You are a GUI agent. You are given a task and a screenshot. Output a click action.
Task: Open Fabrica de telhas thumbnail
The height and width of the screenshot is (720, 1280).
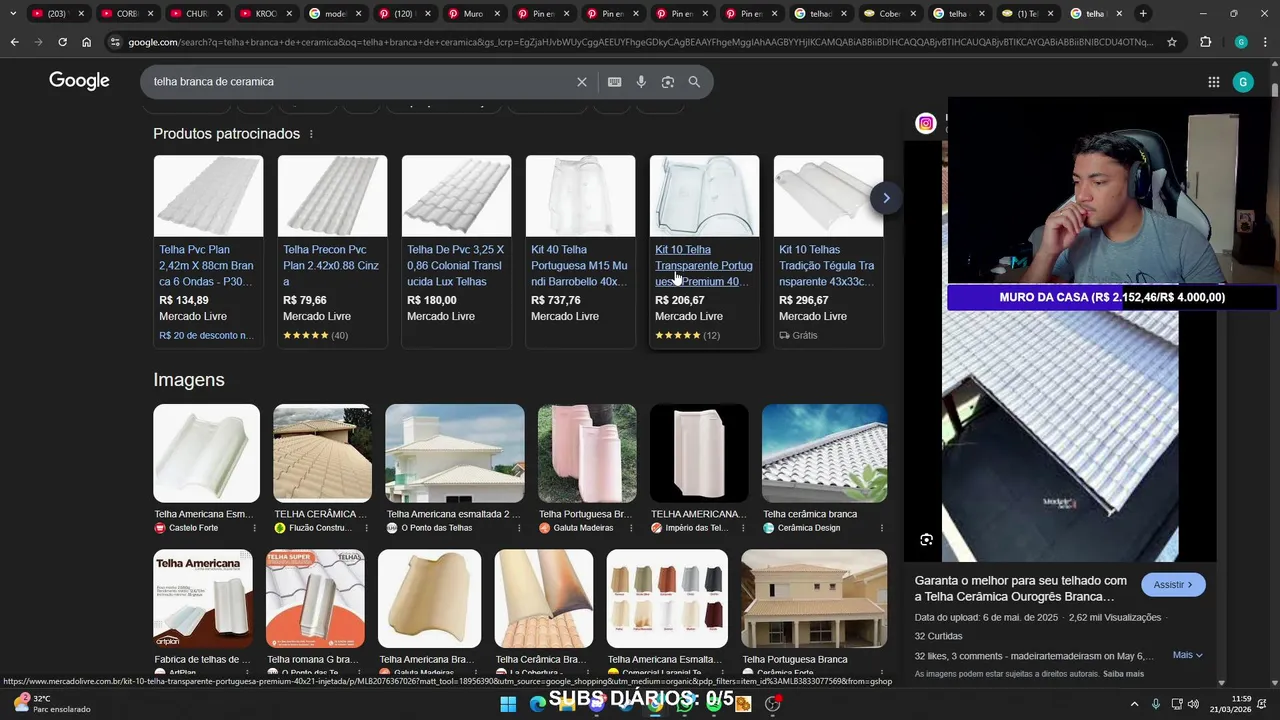point(203,598)
